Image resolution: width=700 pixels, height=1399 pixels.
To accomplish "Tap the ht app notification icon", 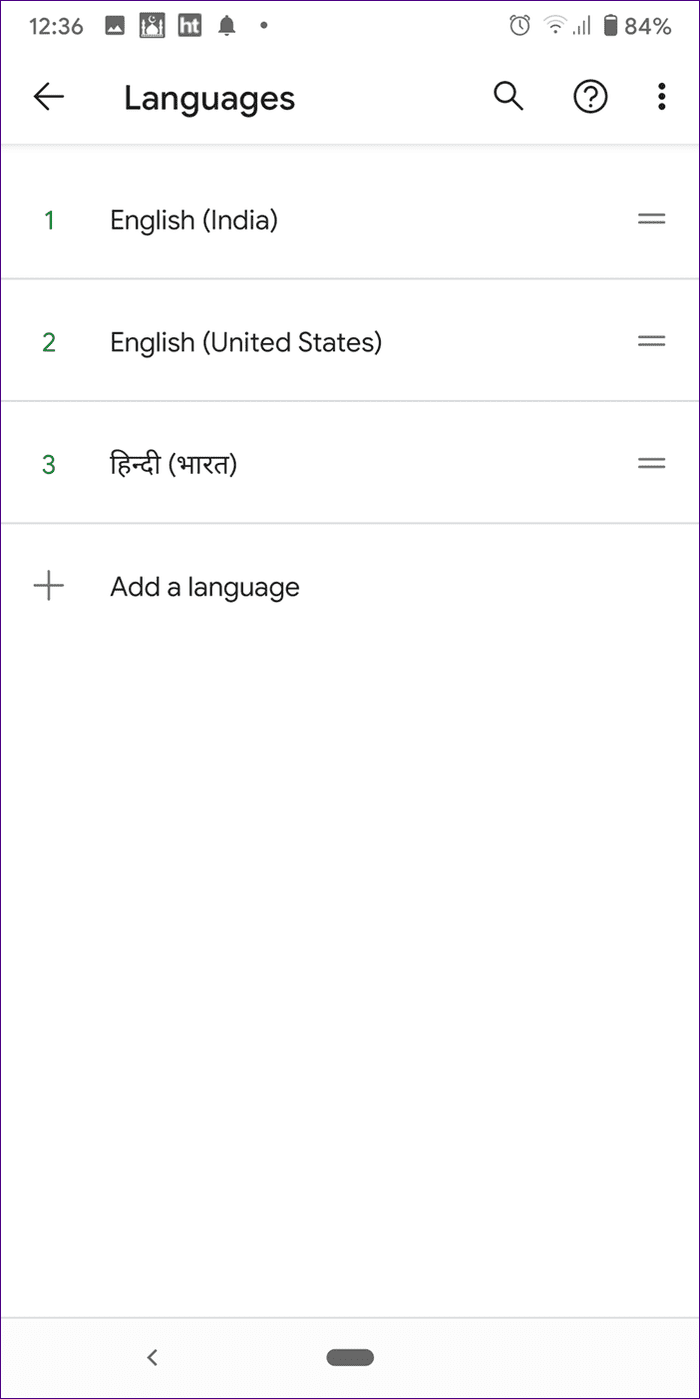I will pyautogui.click(x=189, y=27).
